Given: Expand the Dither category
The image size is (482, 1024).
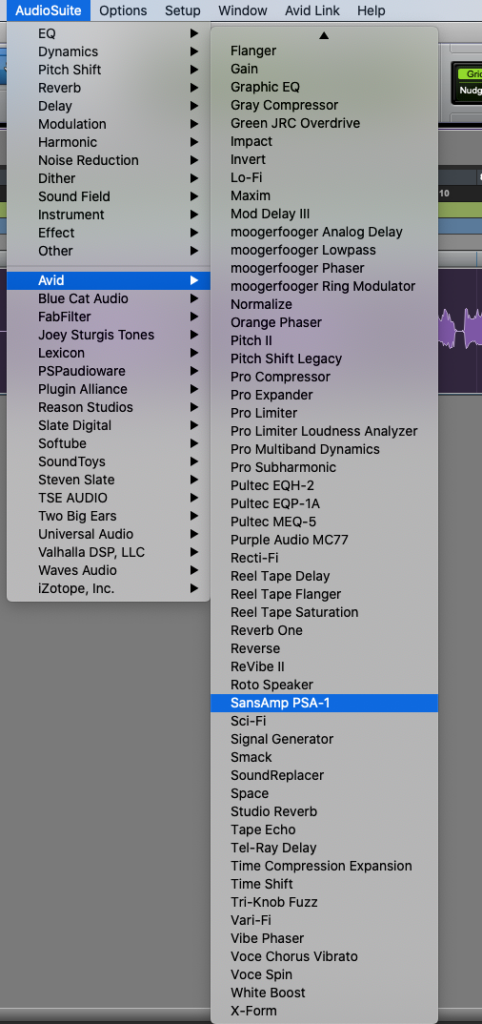Looking at the screenshot, I should click(x=108, y=178).
